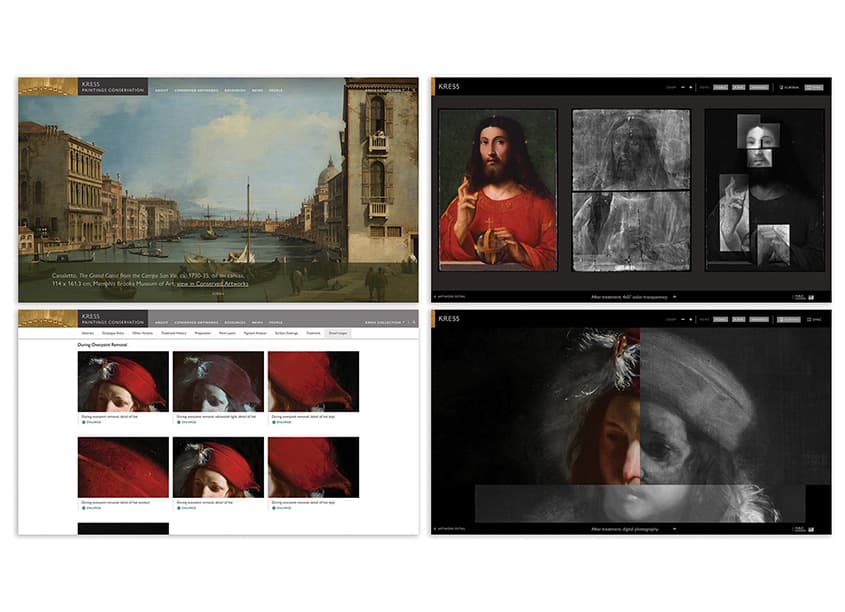Image resolution: width=845 pixels, height=612 pixels.
Task: Open CONSERVED ARTWORKS on the Detail Images page
Action: (x=196, y=323)
